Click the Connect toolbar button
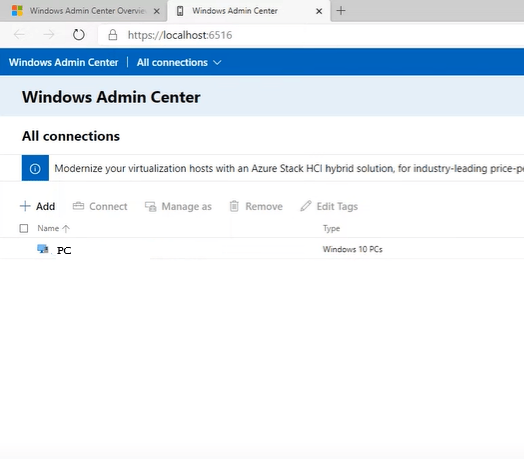The height and width of the screenshot is (459, 524). 100,206
